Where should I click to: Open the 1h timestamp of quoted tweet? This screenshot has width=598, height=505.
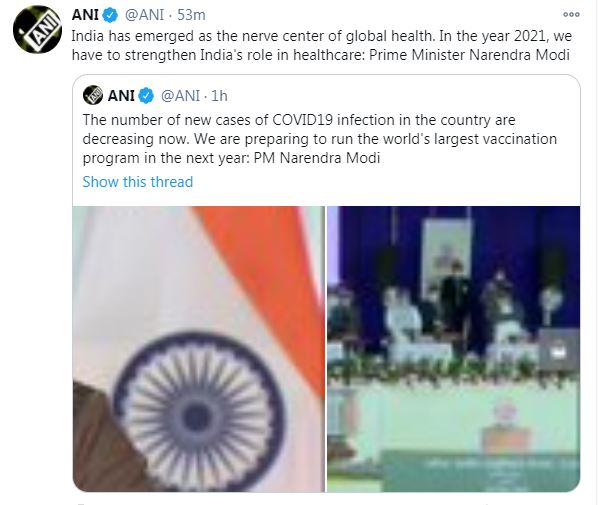pyautogui.click(x=219, y=96)
